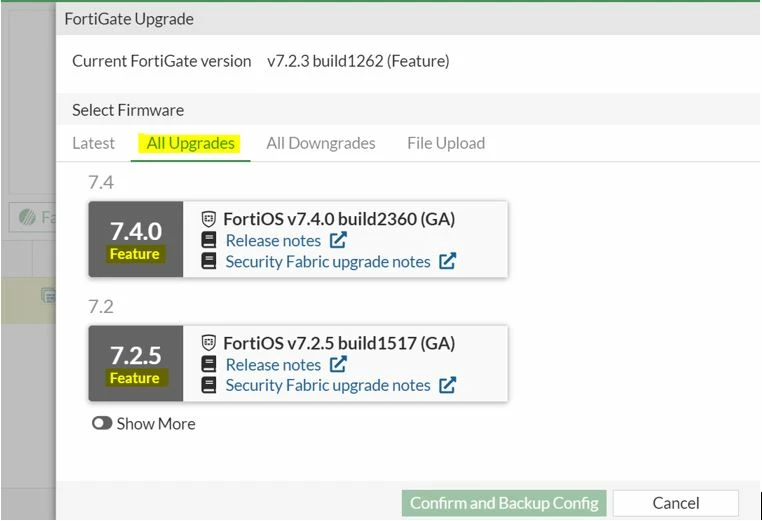
Task: Click book icon beside v7.2.5 Release notes
Action: 208,364
